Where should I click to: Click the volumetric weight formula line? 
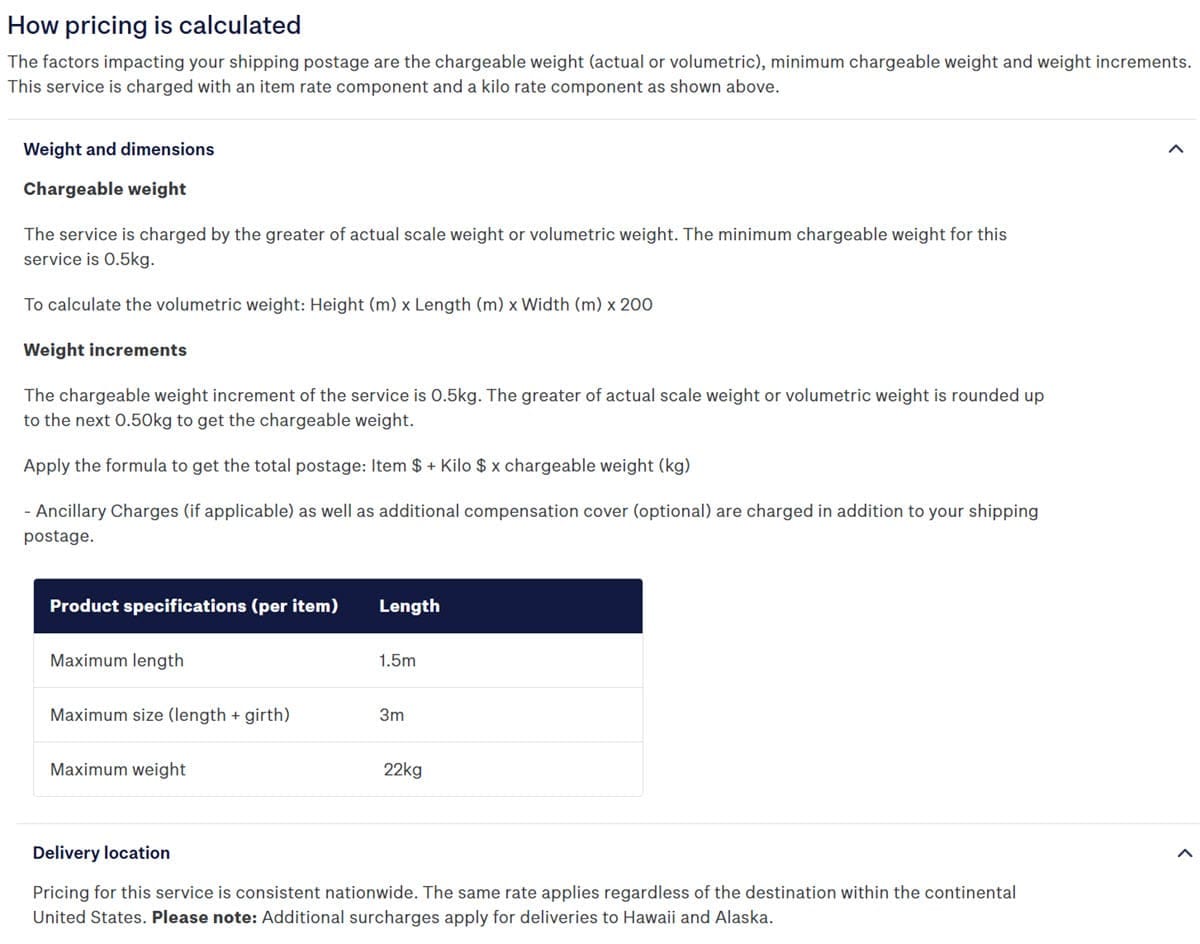pyautogui.click(x=338, y=305)
